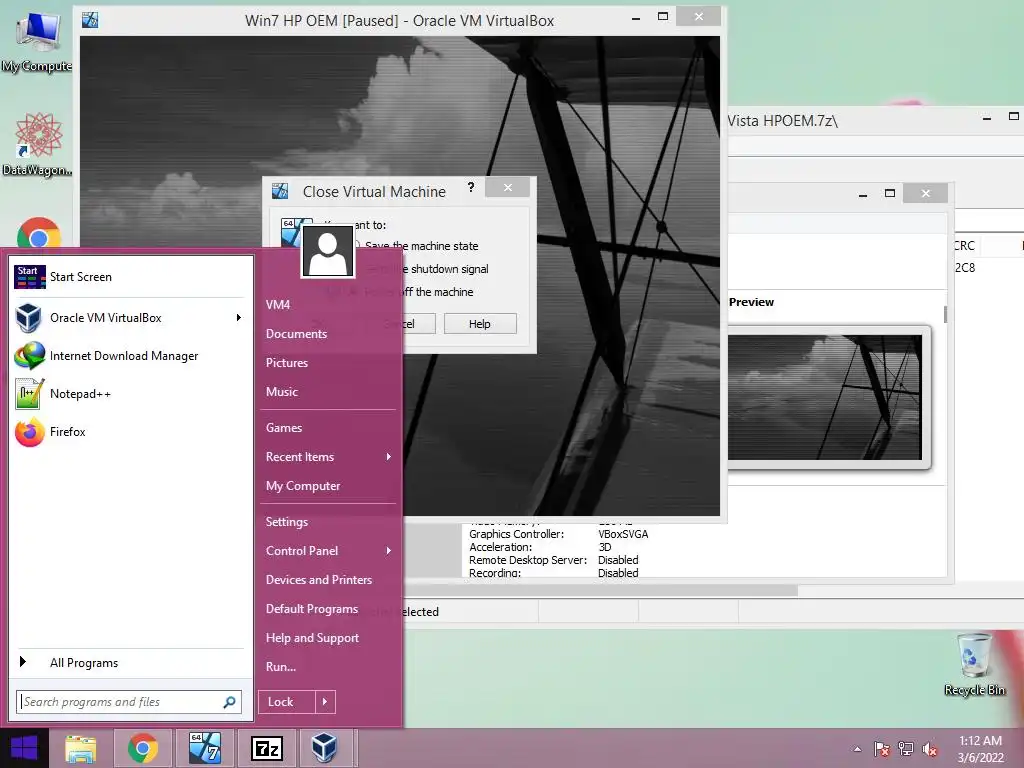
Task: Click the Action Center flag tray icon
Action: click(x=882, y=749)
